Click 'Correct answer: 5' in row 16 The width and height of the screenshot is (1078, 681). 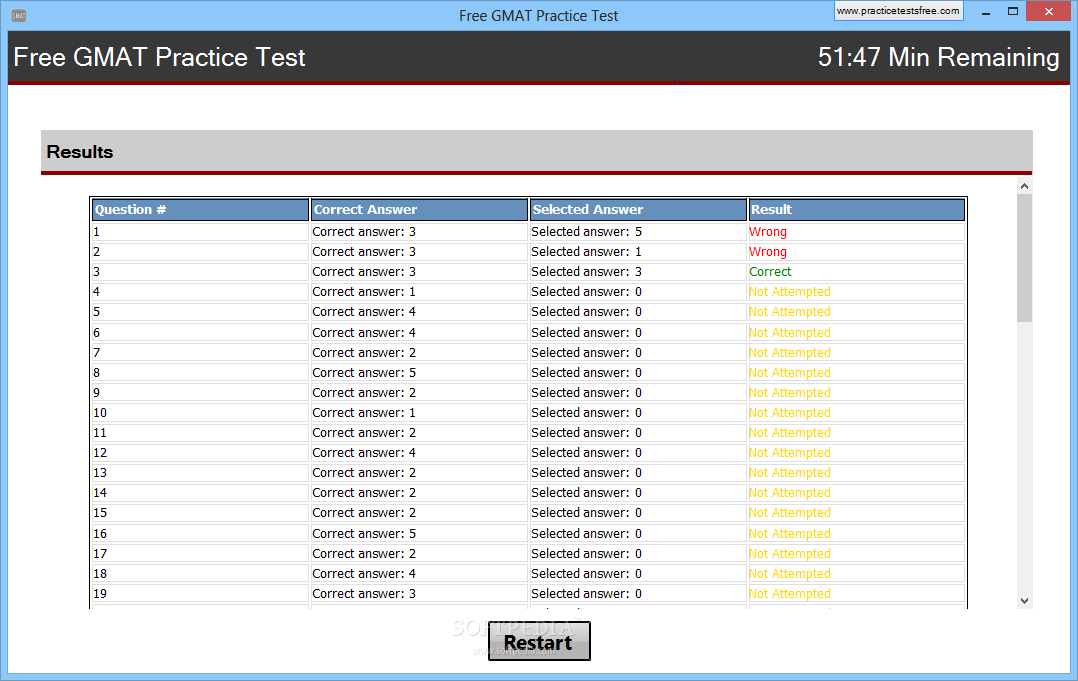point(364,533)
